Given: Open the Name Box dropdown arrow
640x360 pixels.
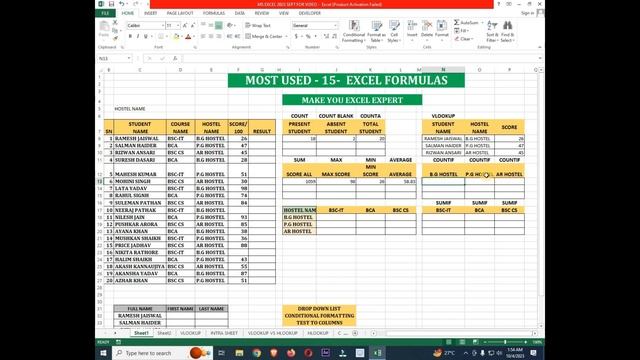Looking at the screenshot, I should click(129, 58).
